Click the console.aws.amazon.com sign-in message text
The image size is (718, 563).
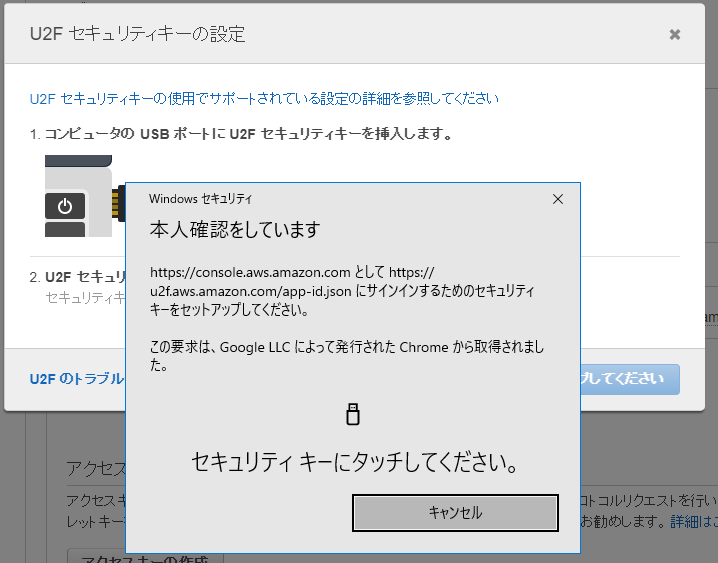pos(342,291)
